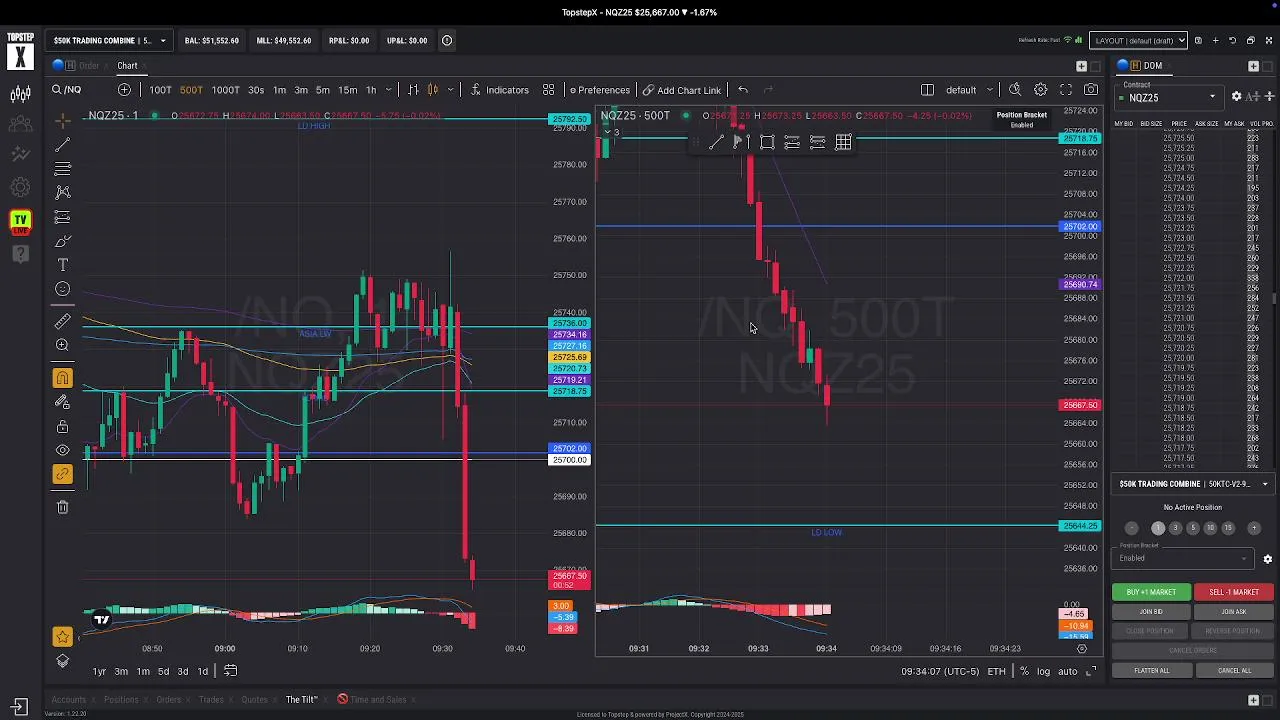Undo the last chart action
1280x720 pixels.
(743, 90)
